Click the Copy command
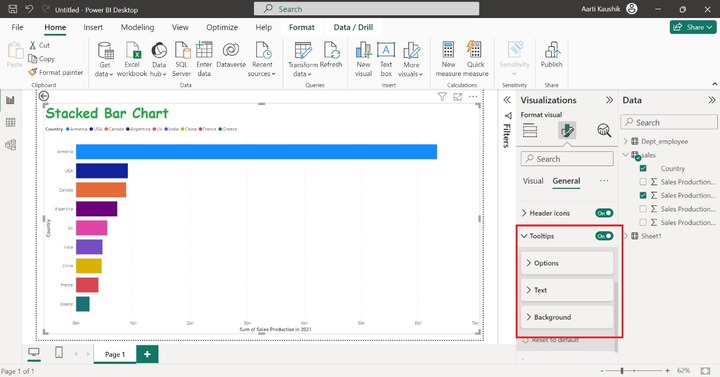Screen dimensions: 720x377 point(41,59)
